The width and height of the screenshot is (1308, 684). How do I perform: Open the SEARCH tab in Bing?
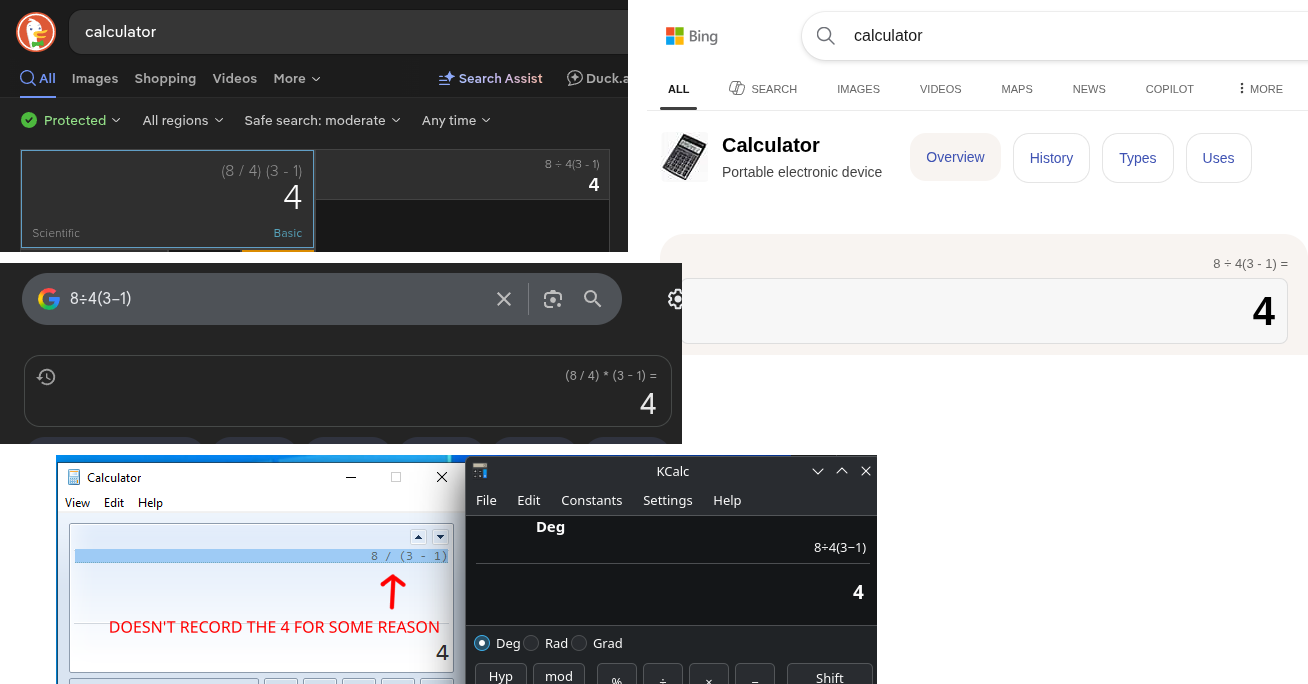pos(763,89)
